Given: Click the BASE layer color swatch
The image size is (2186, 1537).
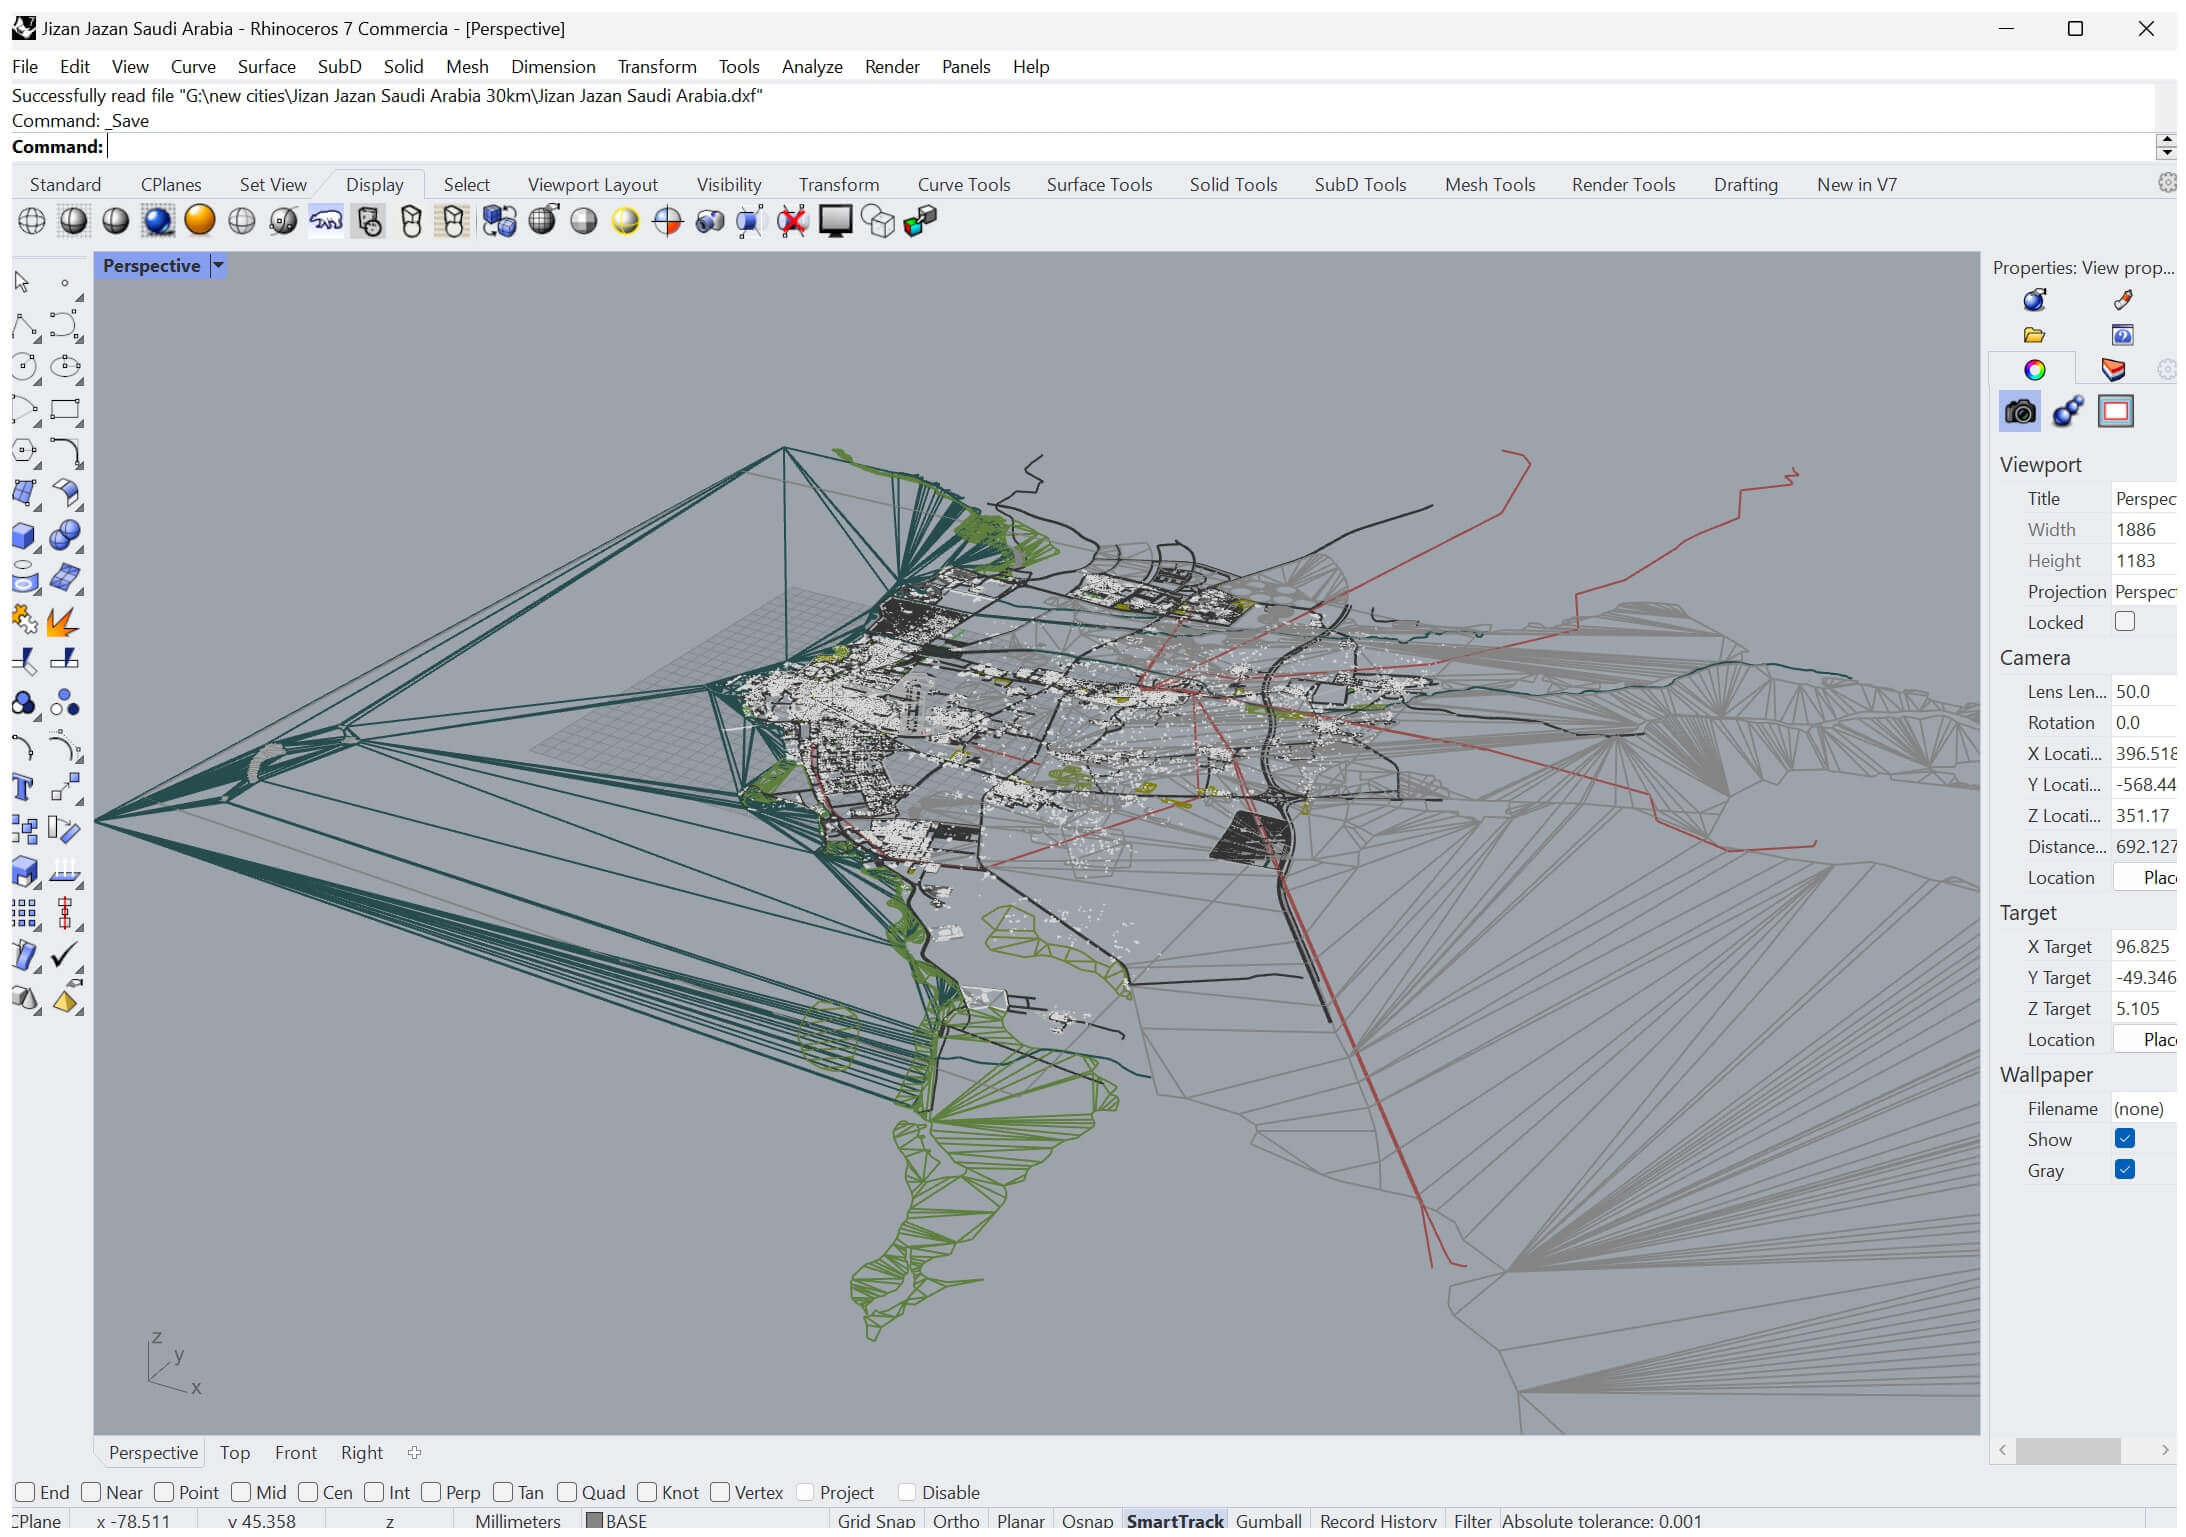Looking at the screenshot, I should click(594, 1521).
